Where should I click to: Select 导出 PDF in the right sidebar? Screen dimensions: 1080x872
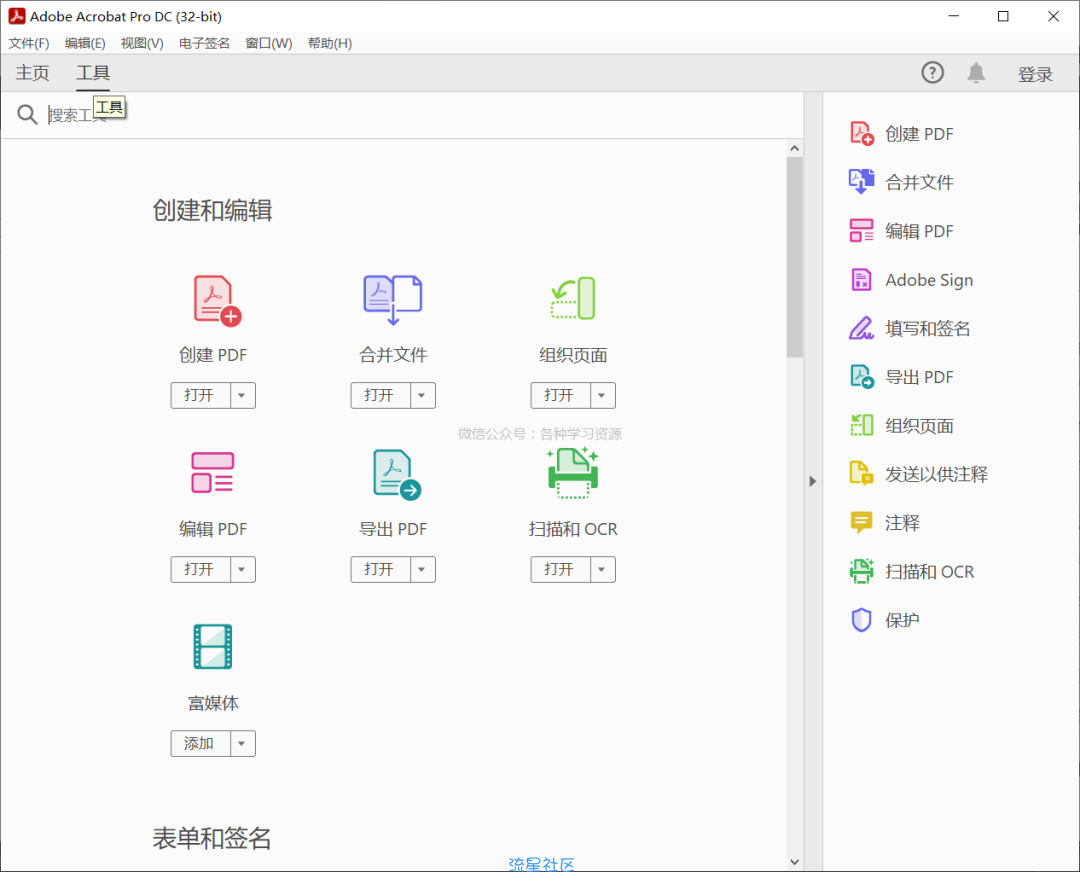[902, 377]
